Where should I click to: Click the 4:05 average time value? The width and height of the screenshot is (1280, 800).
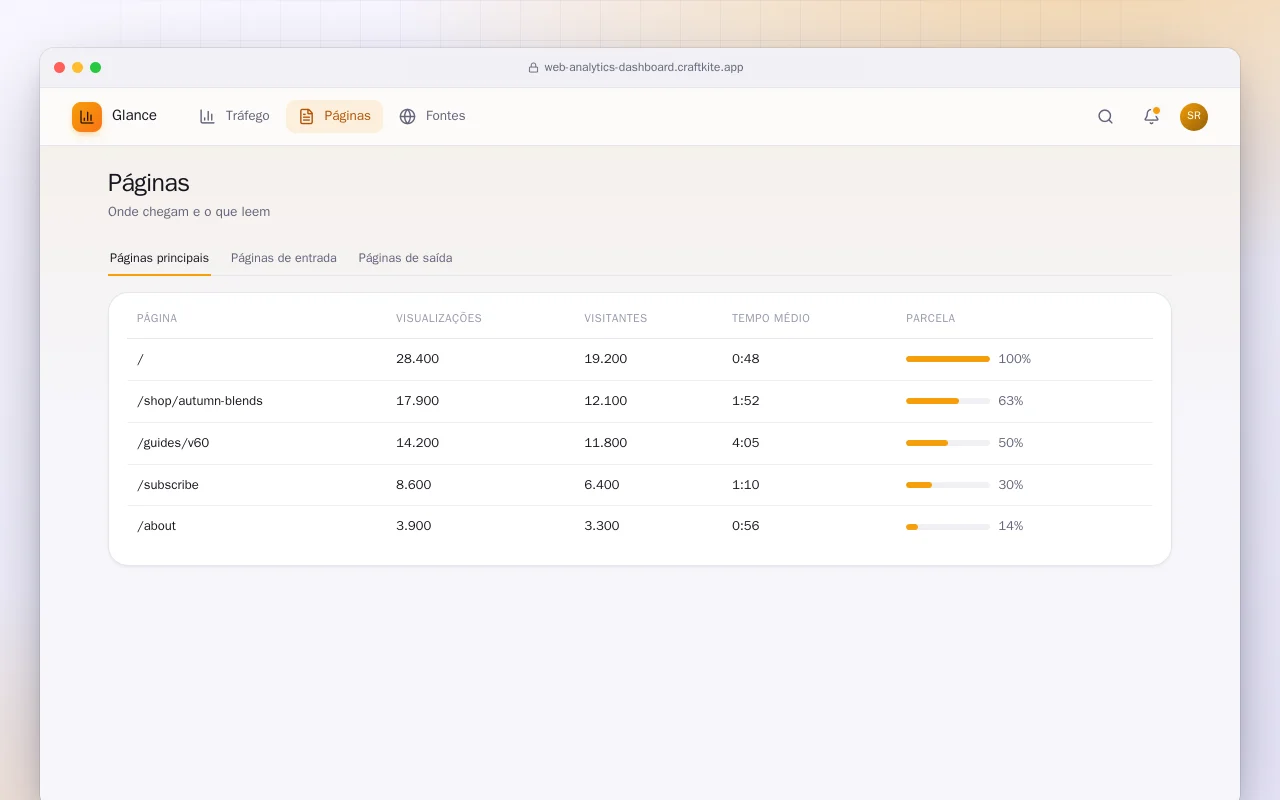746,443
